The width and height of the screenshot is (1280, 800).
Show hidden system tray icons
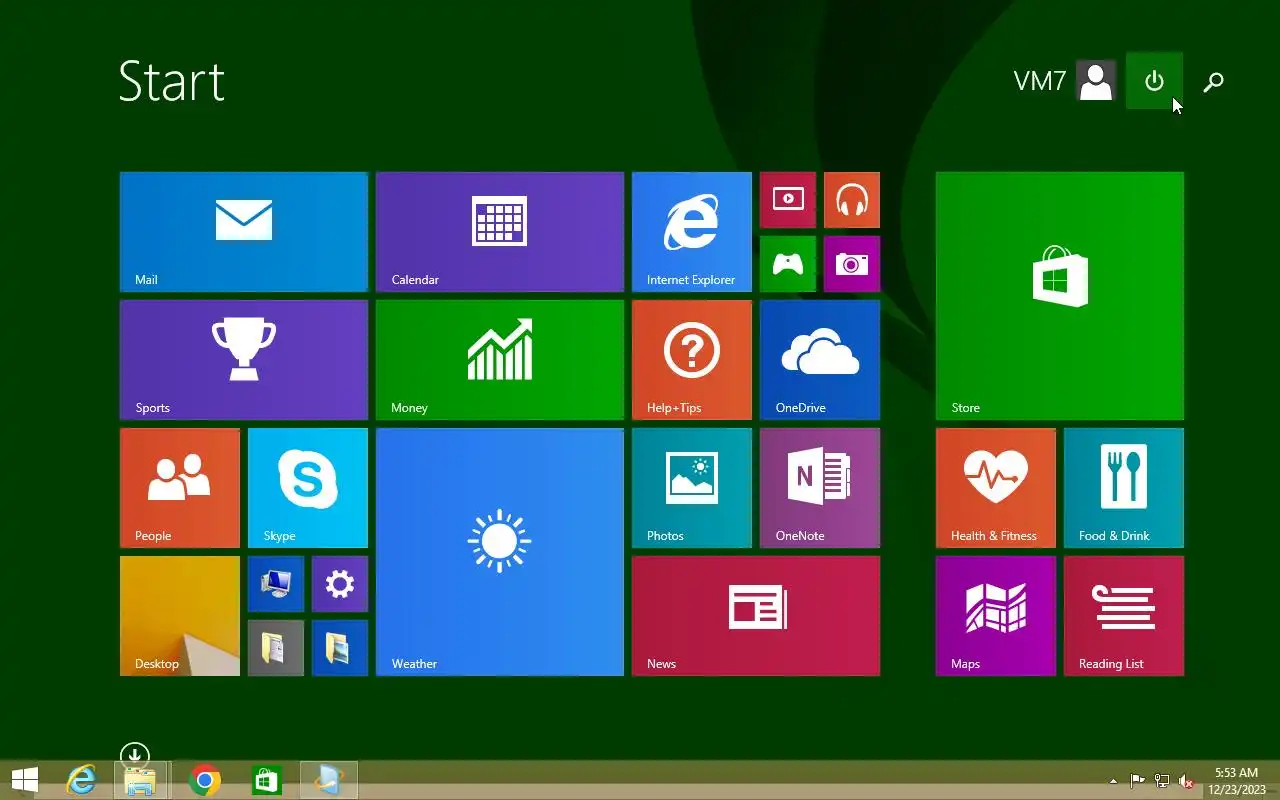[x=1113, y=781]
